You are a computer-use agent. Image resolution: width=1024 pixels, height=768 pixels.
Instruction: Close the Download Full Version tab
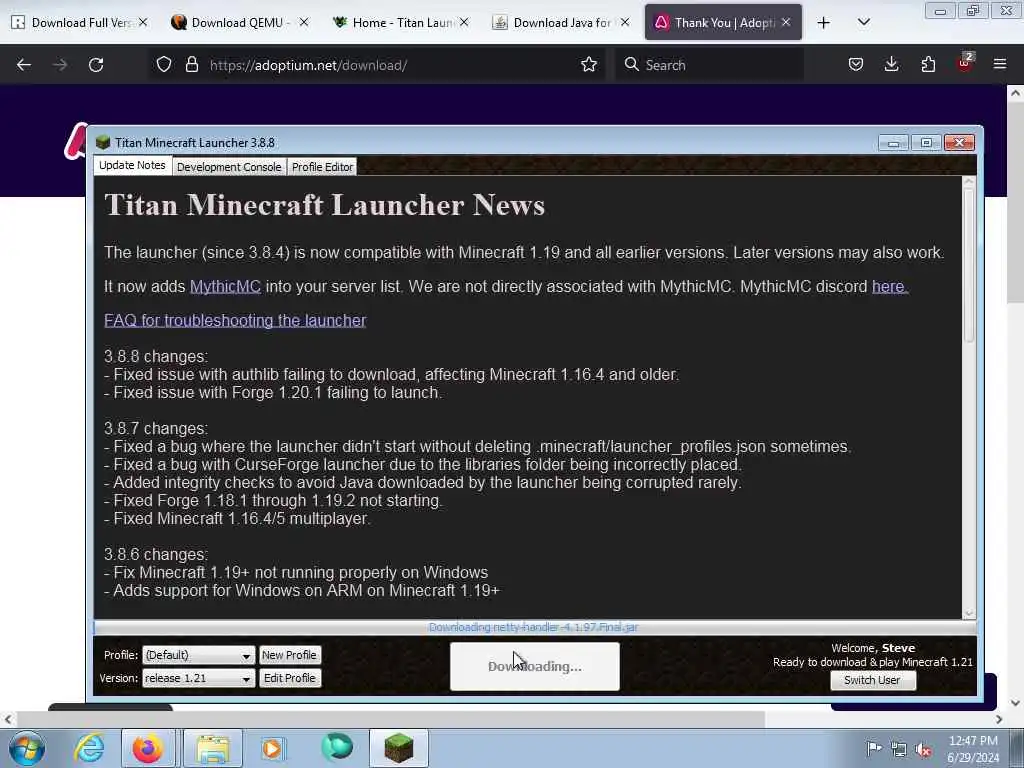click(x=143, y=22)
